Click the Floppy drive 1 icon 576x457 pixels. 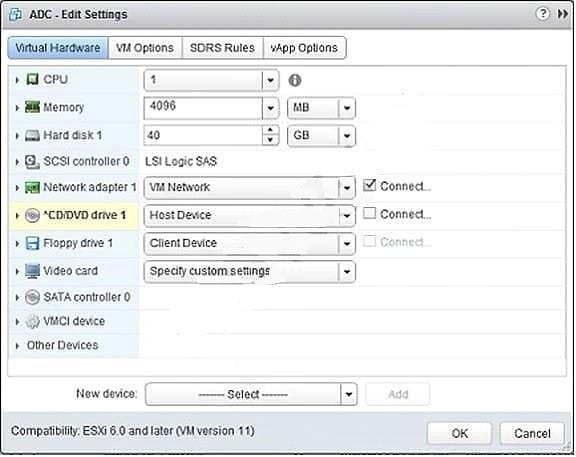tap(32, 243)
